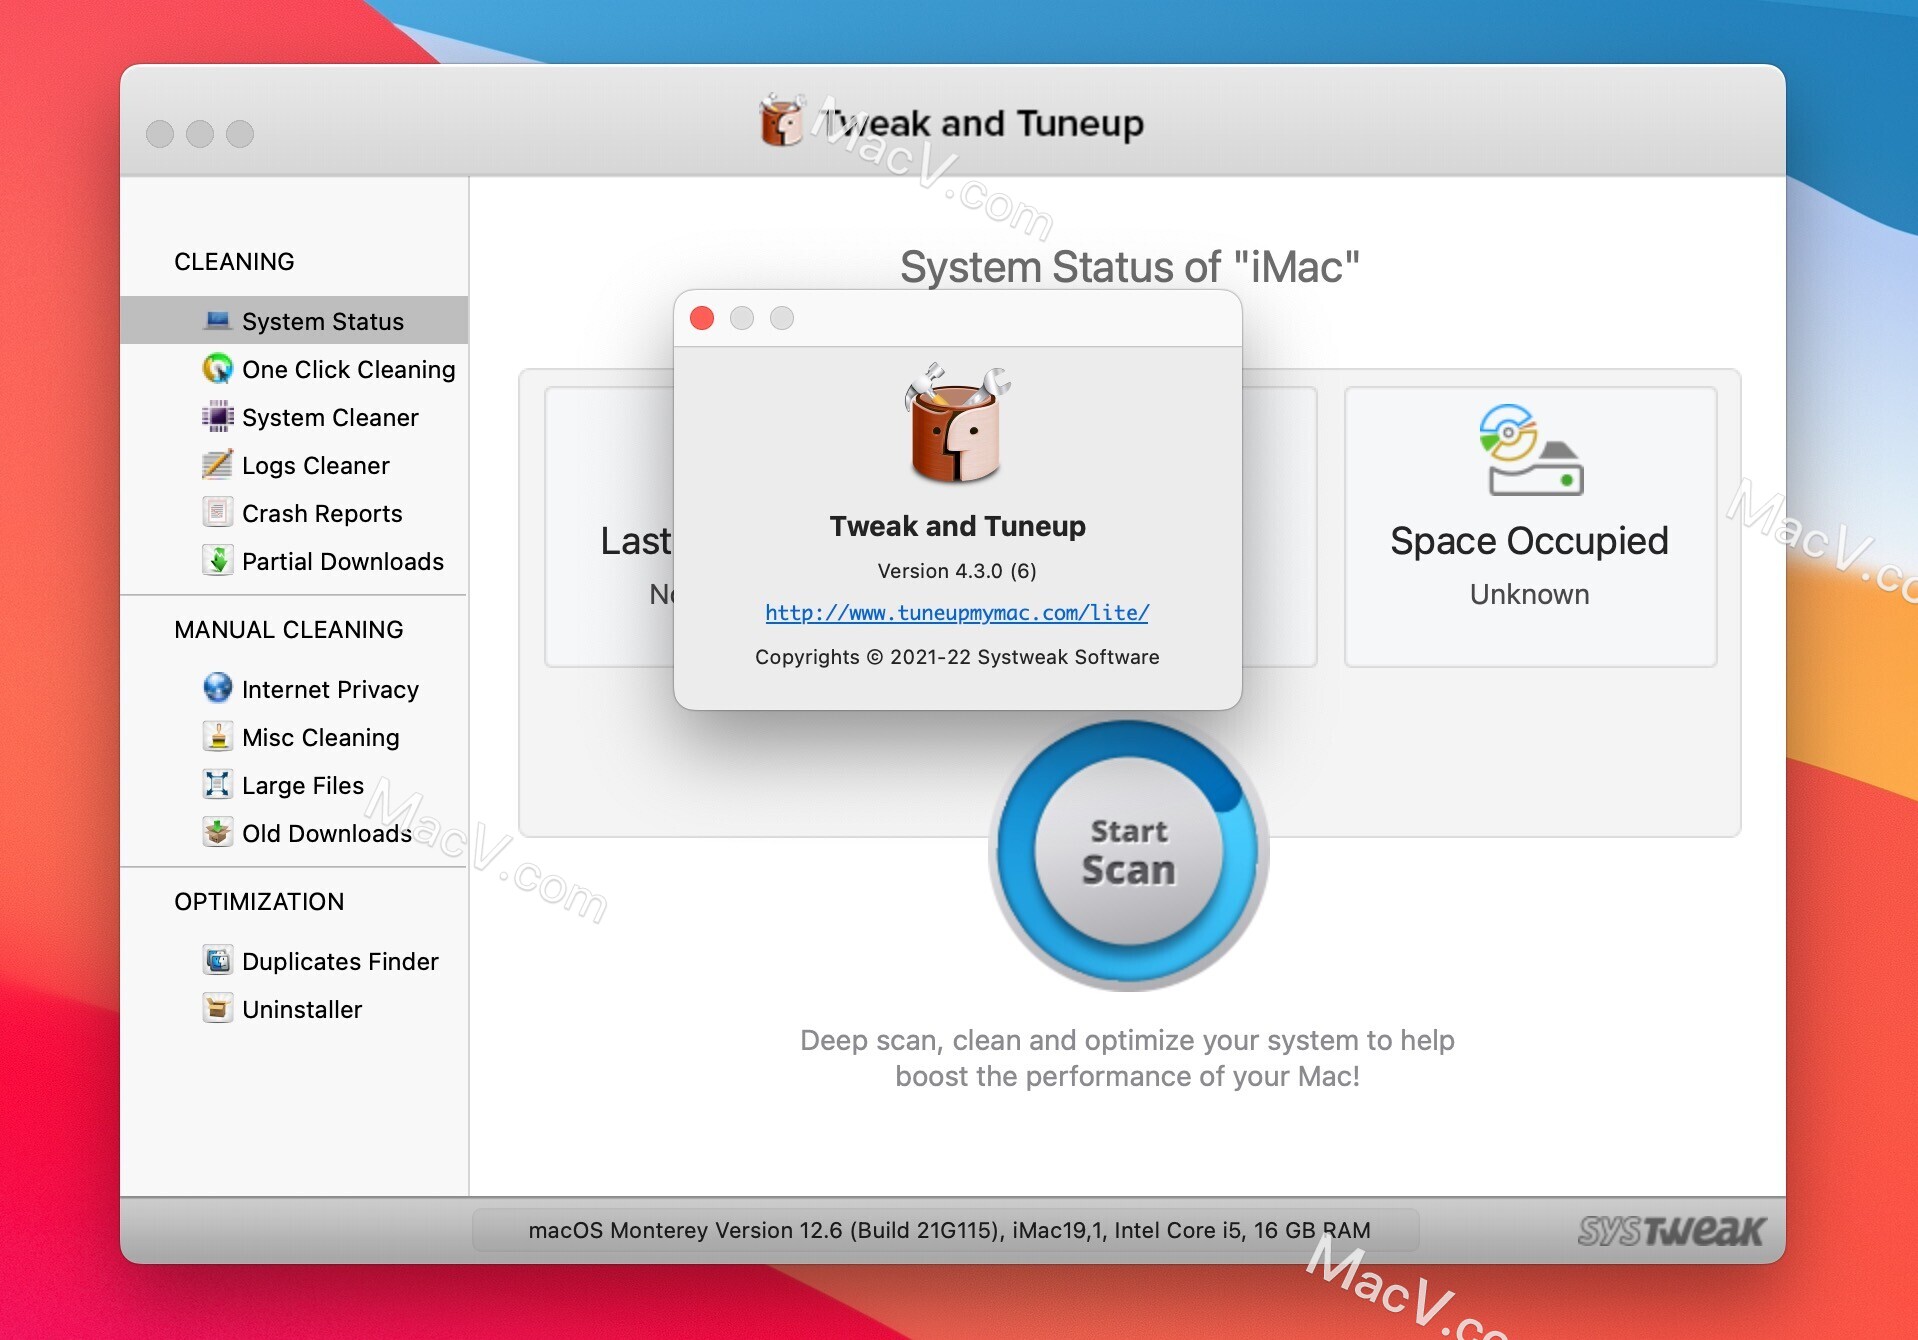This screenshot has height=1340, width=1918.
Task: Click the Systweak logo
Action: point(1671,1231)
